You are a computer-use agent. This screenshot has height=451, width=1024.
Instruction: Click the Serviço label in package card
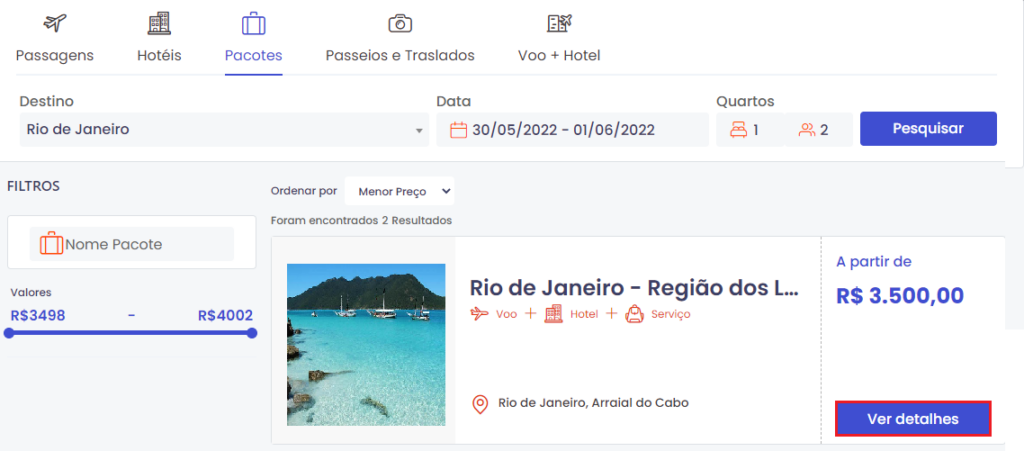(x=671, y=314)
